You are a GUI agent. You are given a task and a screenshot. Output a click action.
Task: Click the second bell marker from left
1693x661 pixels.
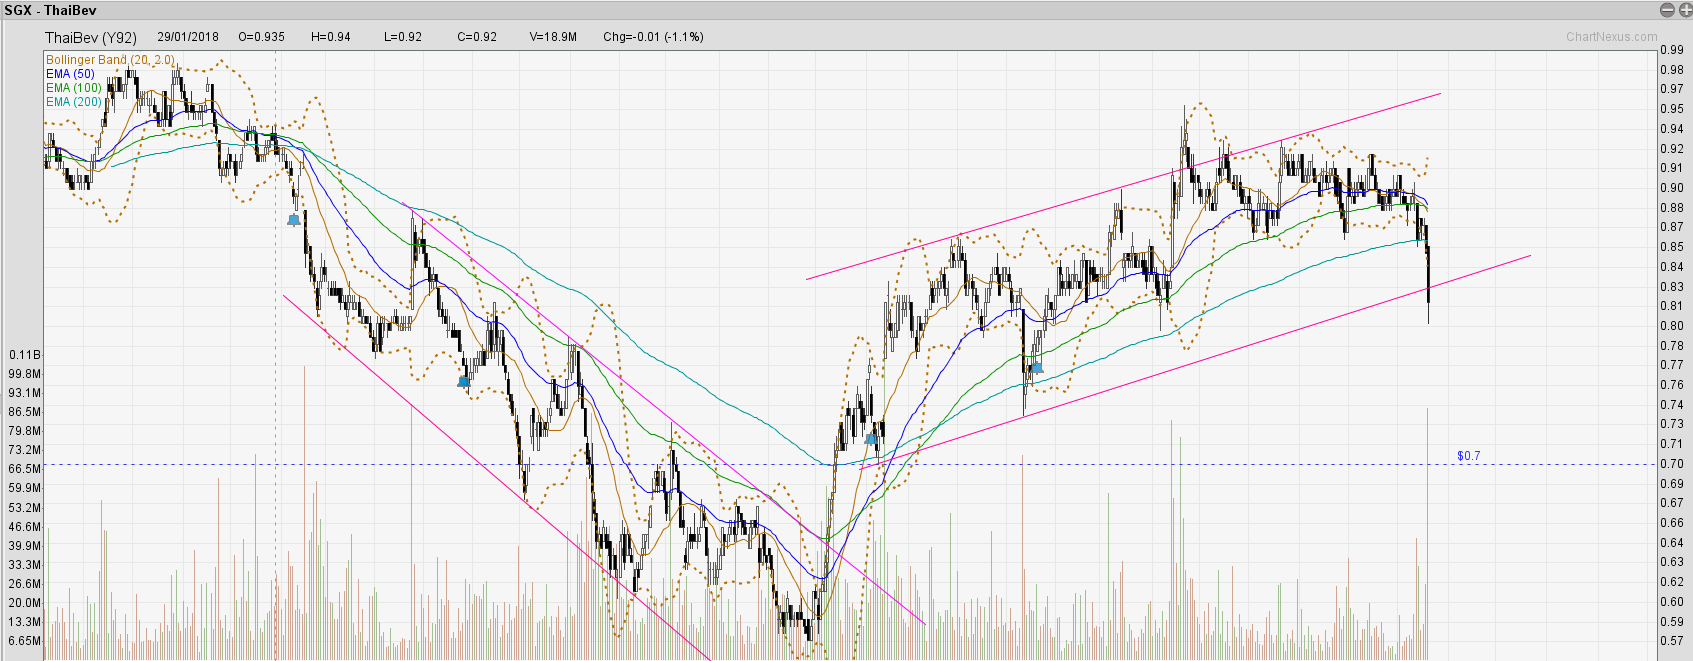click(x=463, y=381)
